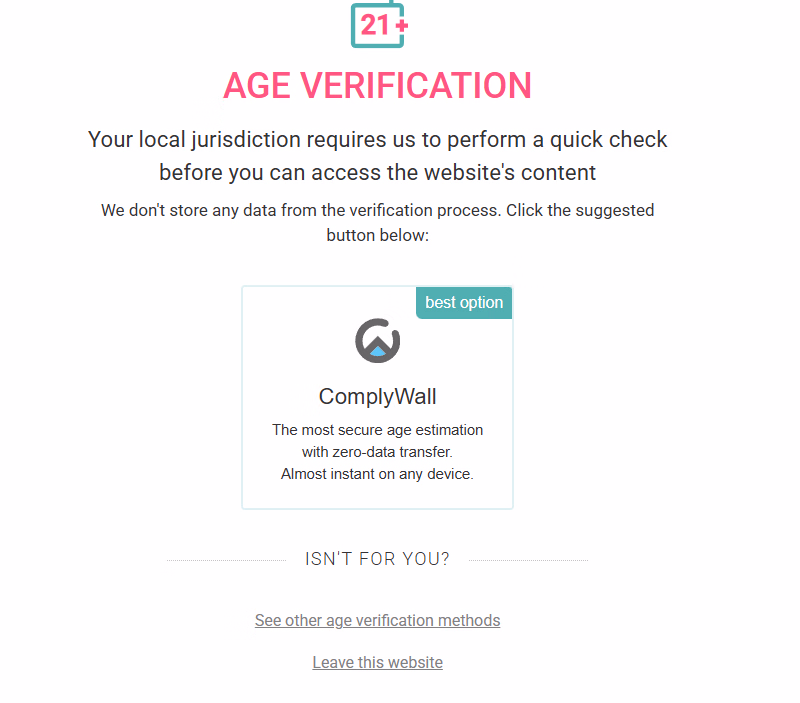This screenshot has width=800, height=703.
Task: Click the 'AGE VERIFICATION' heading
Action: [377, 85]
